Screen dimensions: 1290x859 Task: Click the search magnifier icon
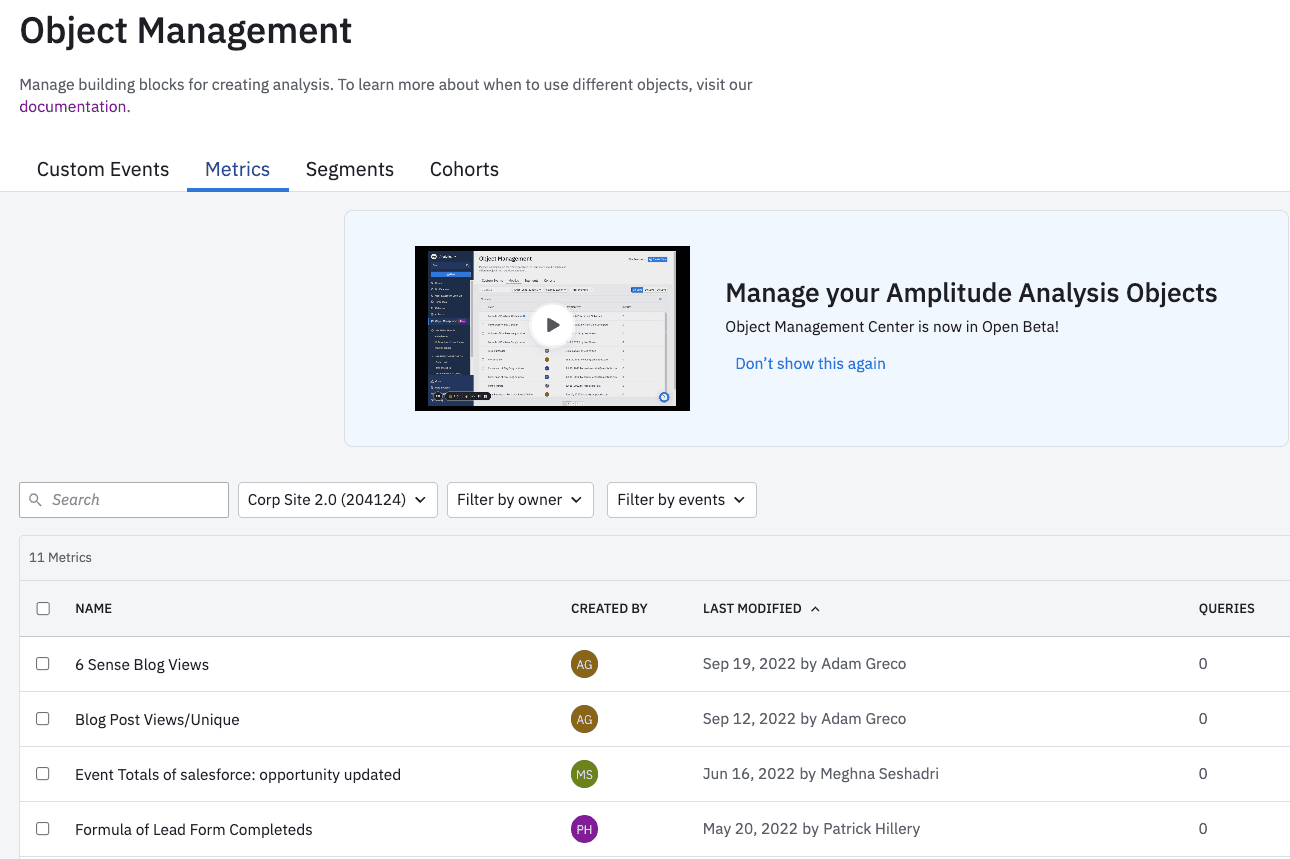coord(36,499)
